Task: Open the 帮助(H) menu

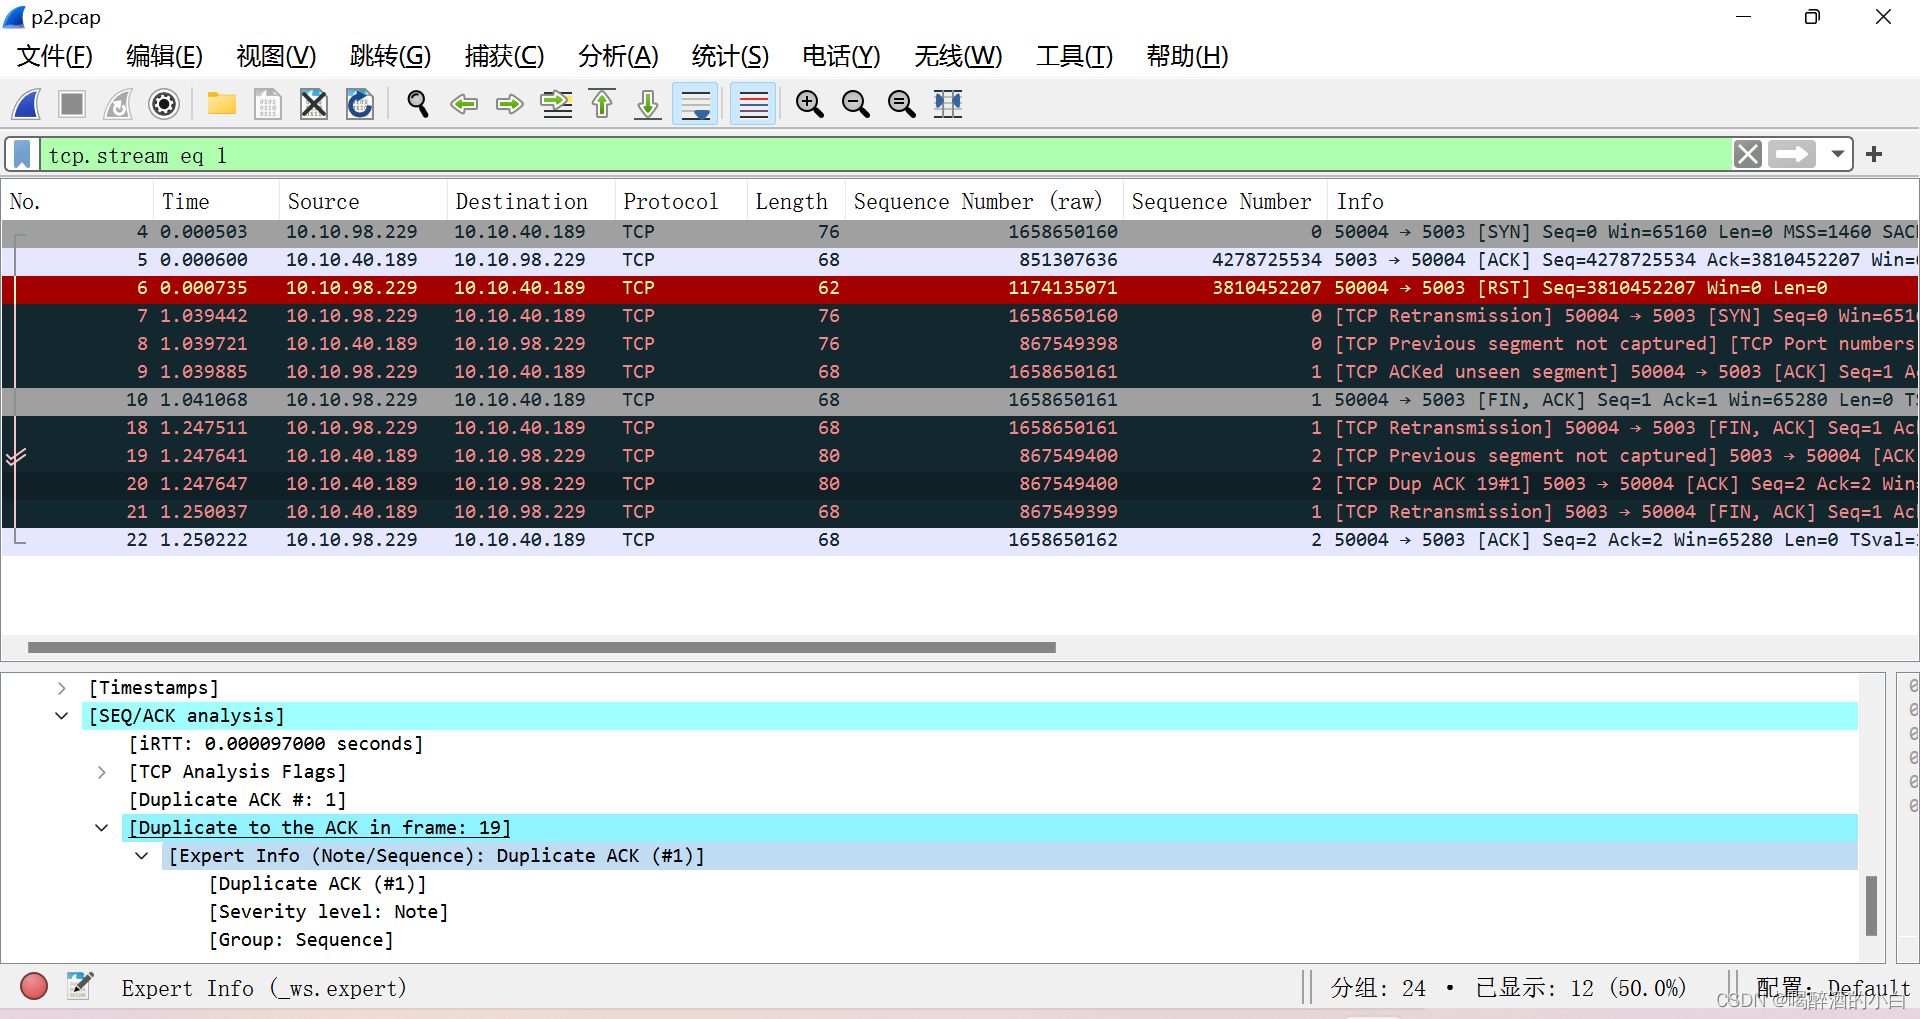Action: pyautogui.click(x=1187, y=56)
